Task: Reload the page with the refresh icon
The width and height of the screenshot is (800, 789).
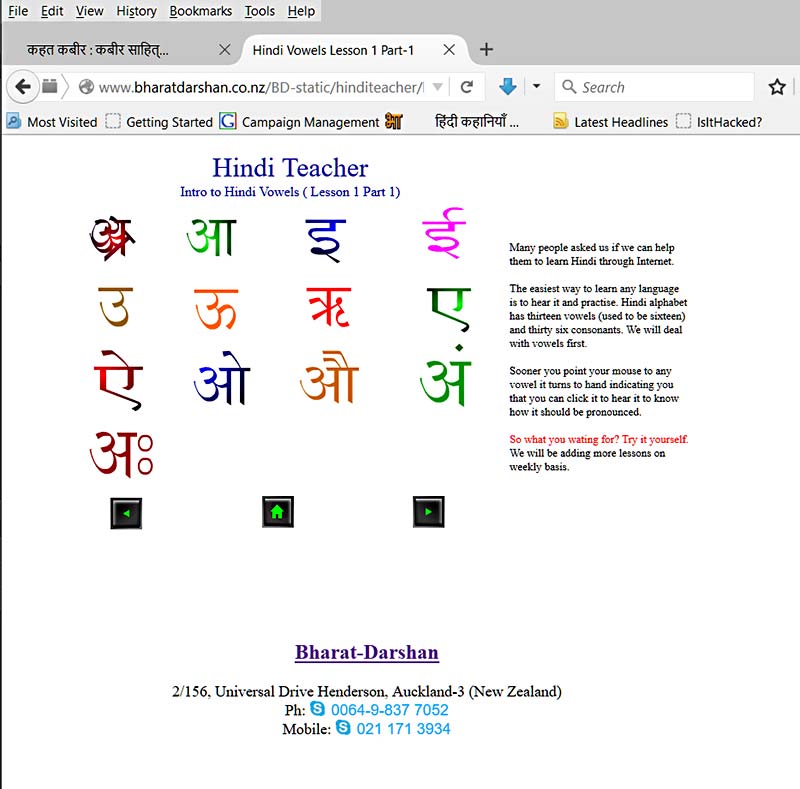Action: tap(467, 87)
